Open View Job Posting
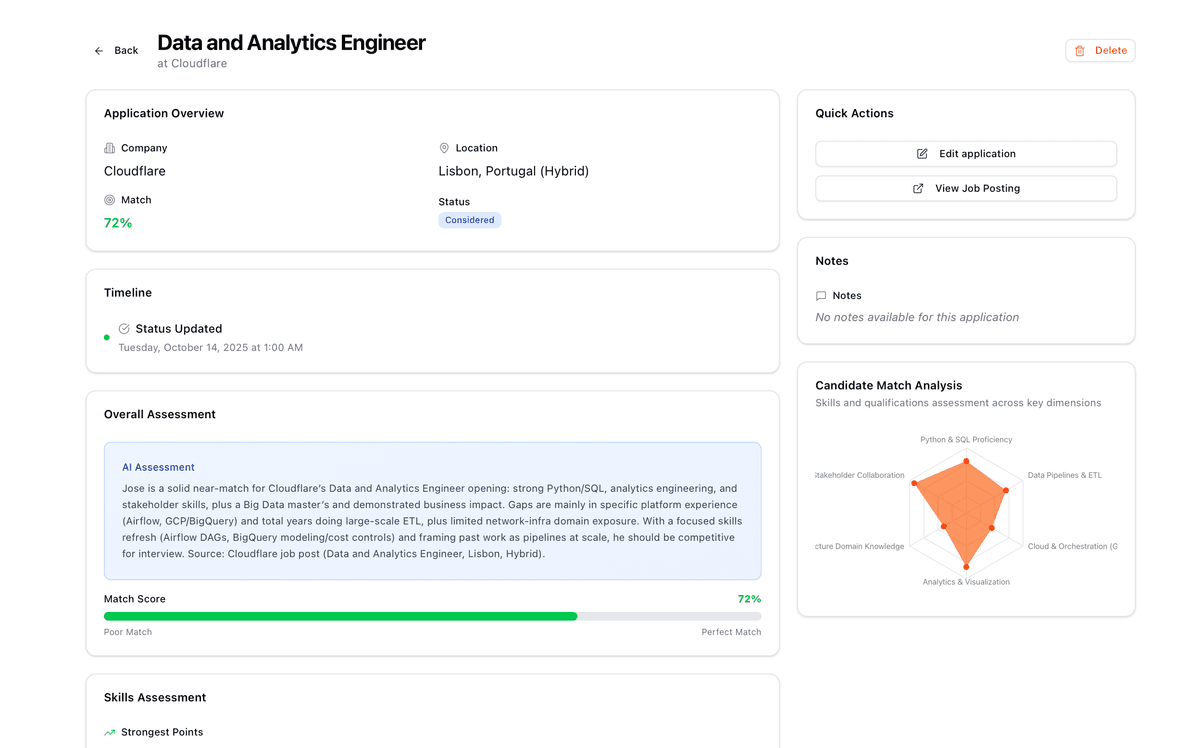 tap(965, 188)
